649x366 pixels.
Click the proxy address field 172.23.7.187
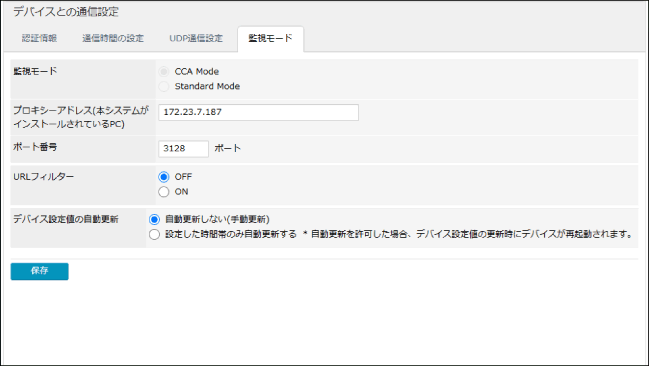pyautogui.click(x=259, y=112)
